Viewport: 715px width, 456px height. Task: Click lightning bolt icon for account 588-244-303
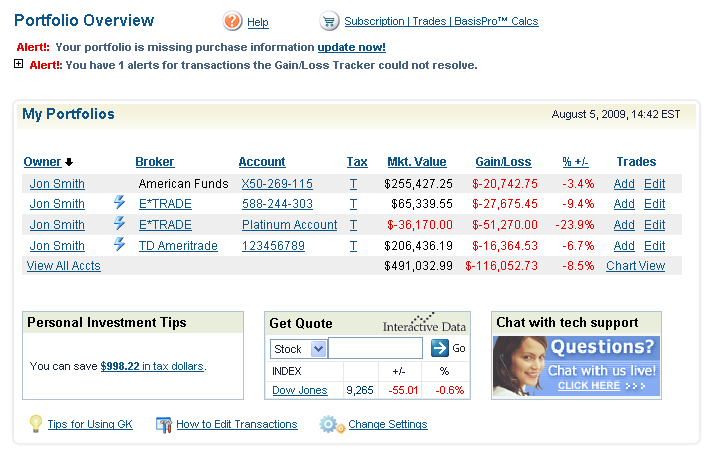(x=119, y=202)
